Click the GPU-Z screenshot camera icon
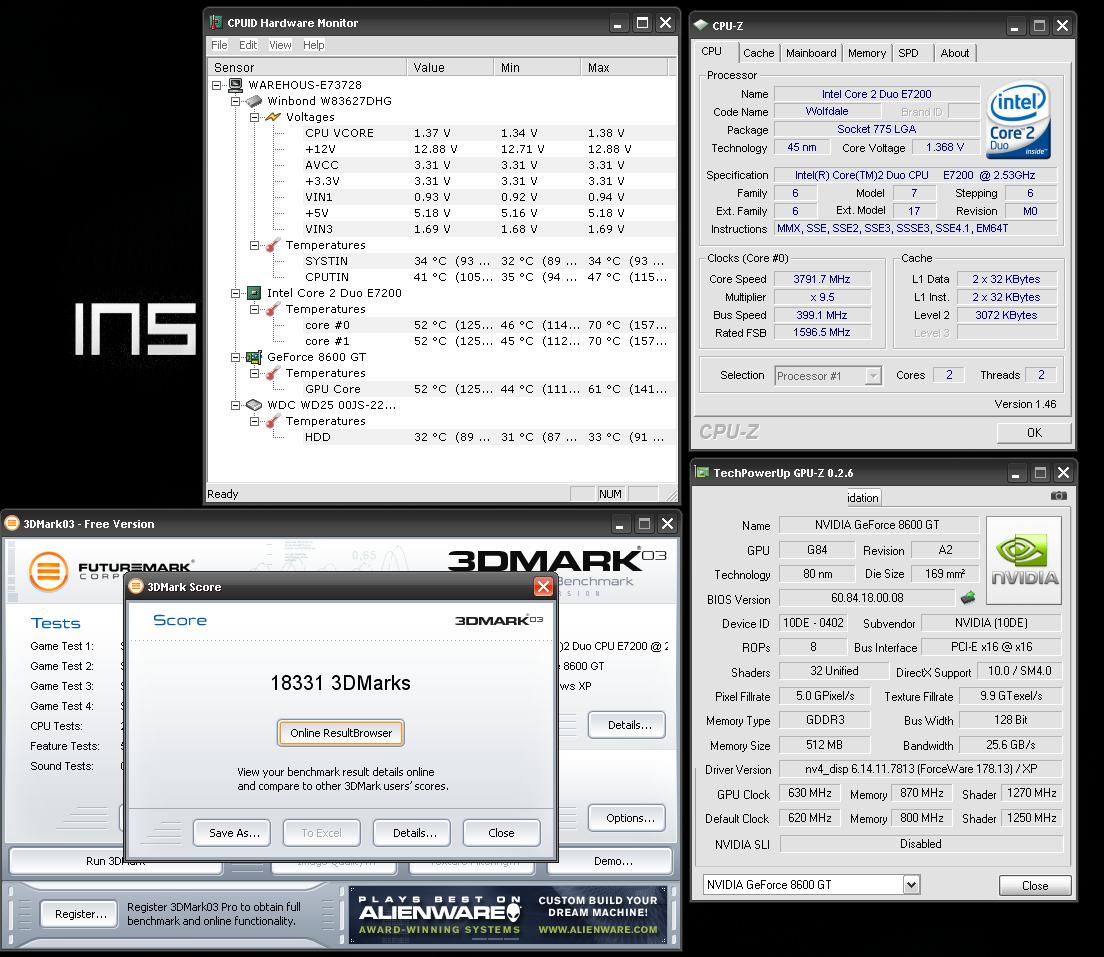The image size is (1104, 957). pos(1058,496)
